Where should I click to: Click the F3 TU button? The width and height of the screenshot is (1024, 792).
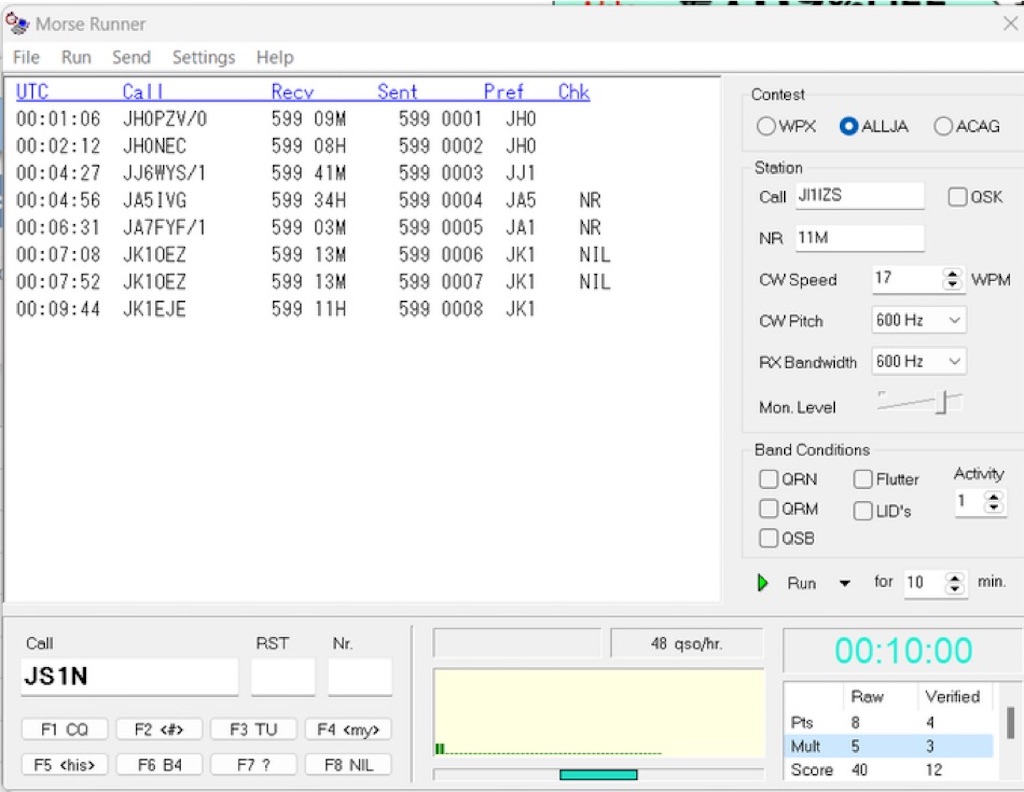pos(253,729)
